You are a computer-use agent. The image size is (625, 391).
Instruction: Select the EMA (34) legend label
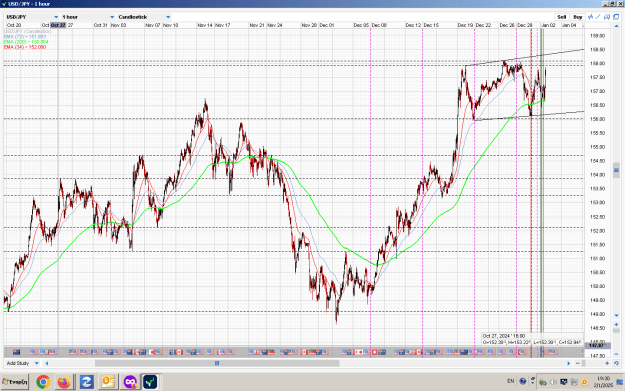25,47
